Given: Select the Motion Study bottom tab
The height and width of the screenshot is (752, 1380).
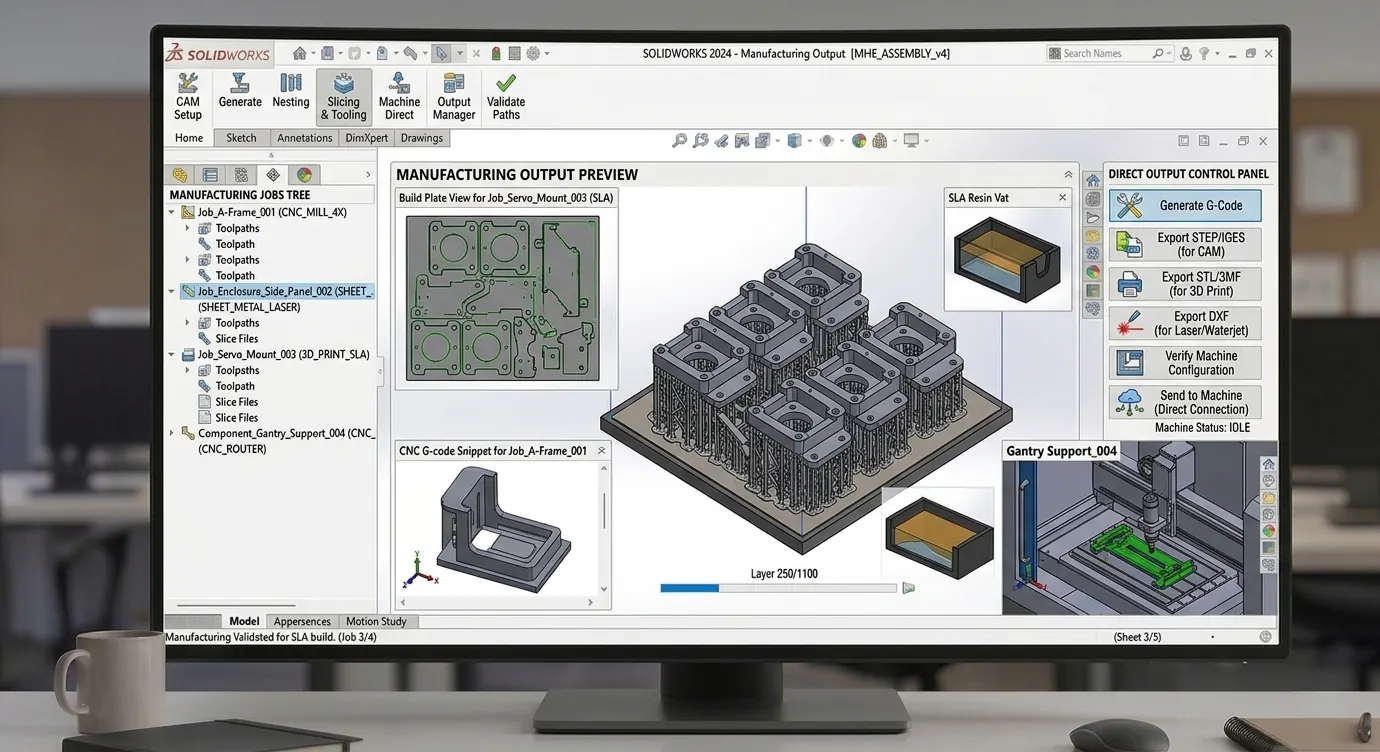Looking at the screenshot, I should pyautogui.click(x=376, y=621).
